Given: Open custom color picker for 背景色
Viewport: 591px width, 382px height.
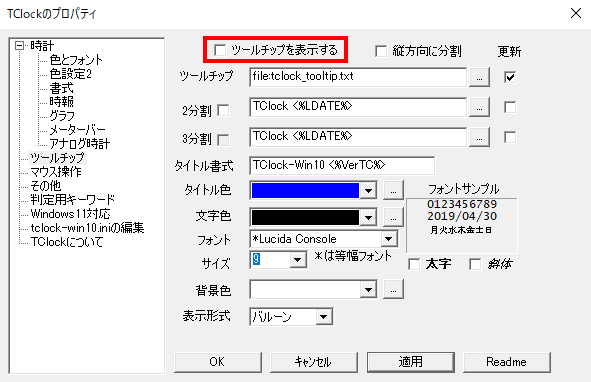Looking at the screenshot, I should (393, 289).
